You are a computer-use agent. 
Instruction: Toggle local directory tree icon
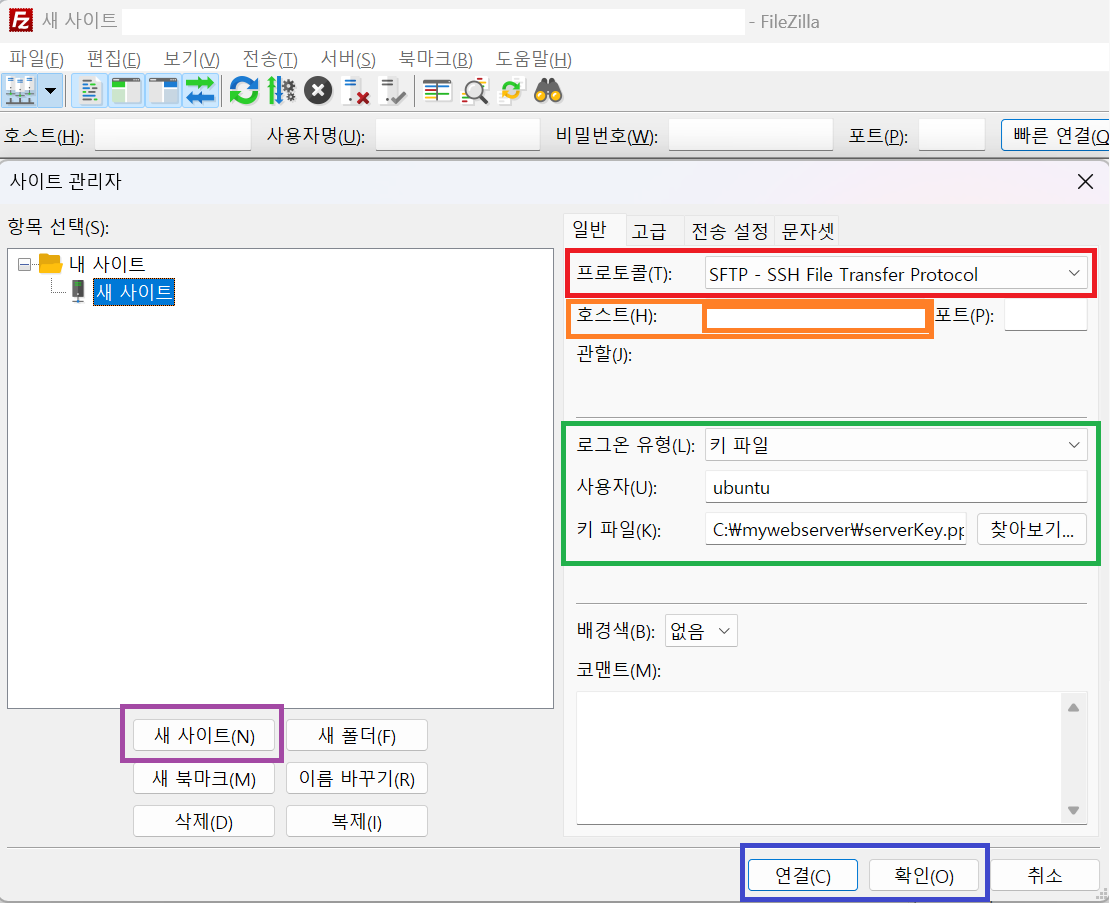[126, 91]
